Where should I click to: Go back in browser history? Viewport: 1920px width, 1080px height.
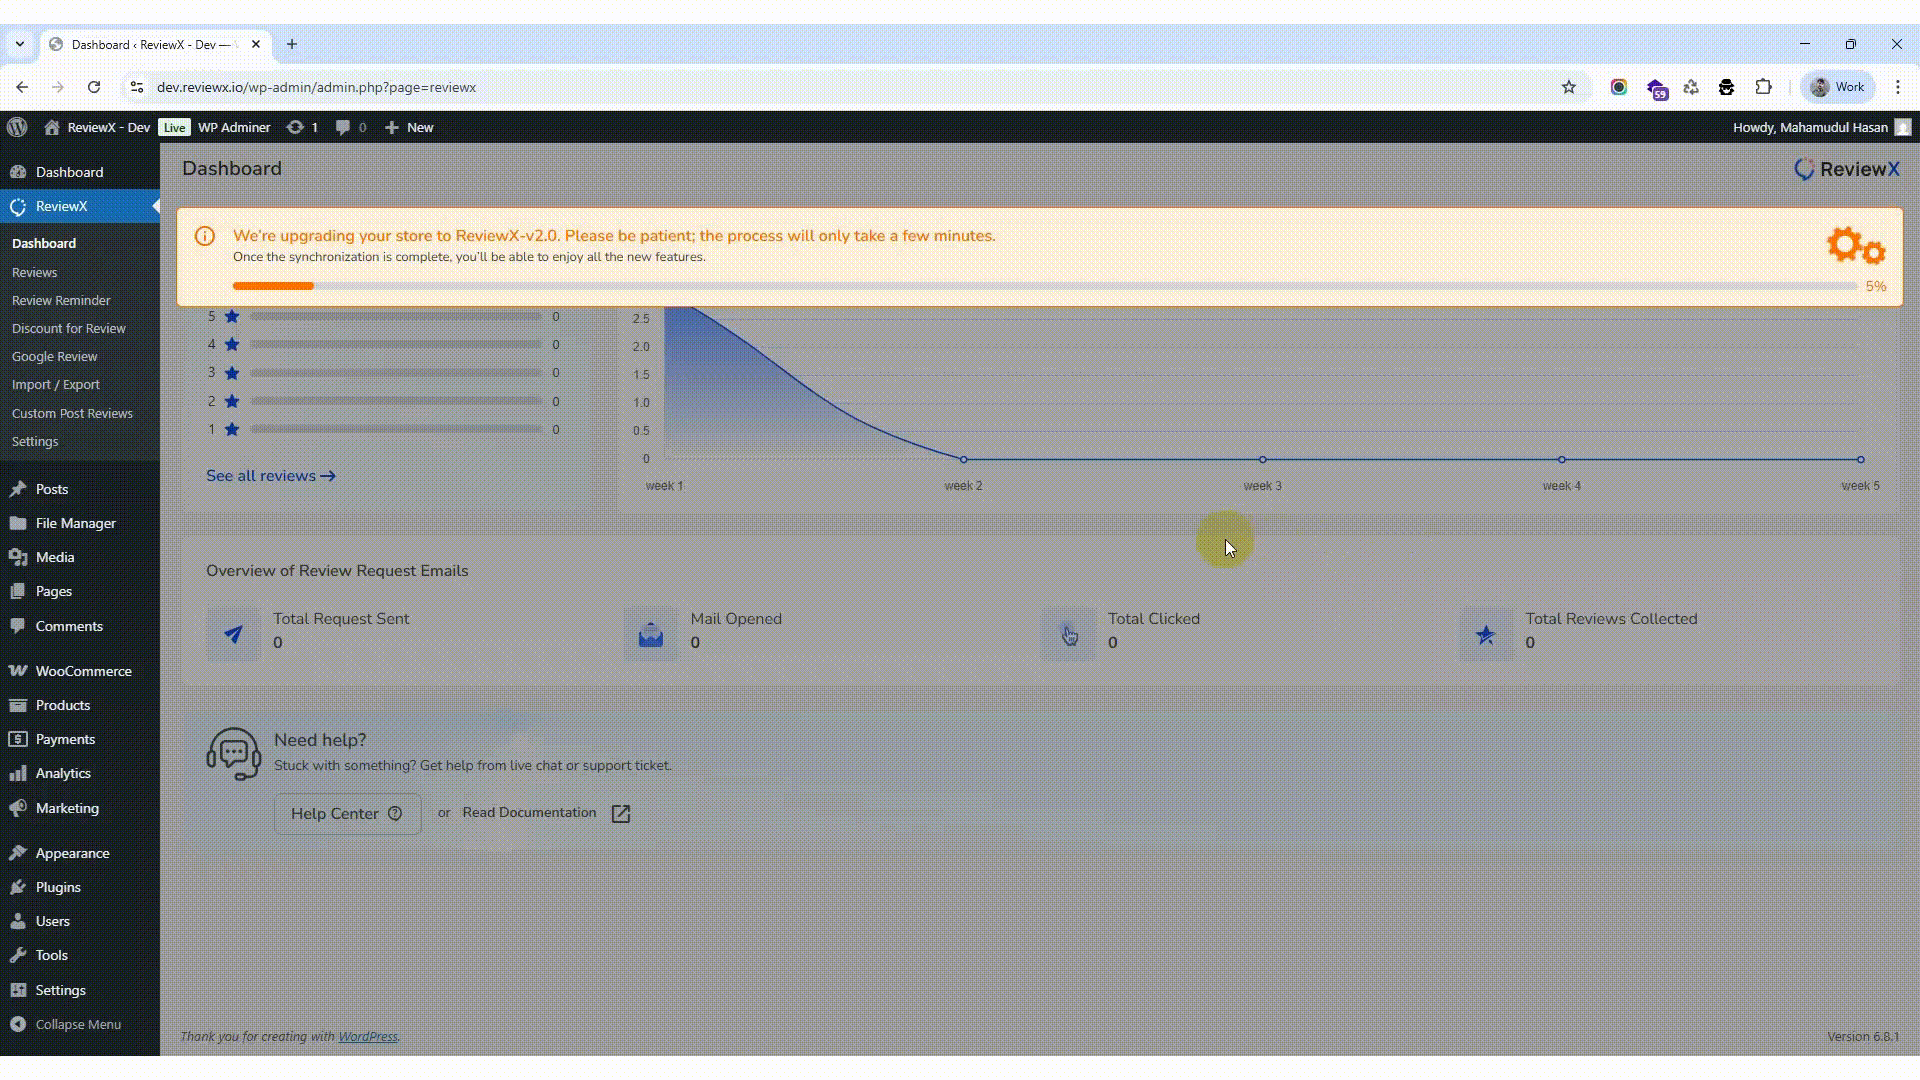pos(22,87)
